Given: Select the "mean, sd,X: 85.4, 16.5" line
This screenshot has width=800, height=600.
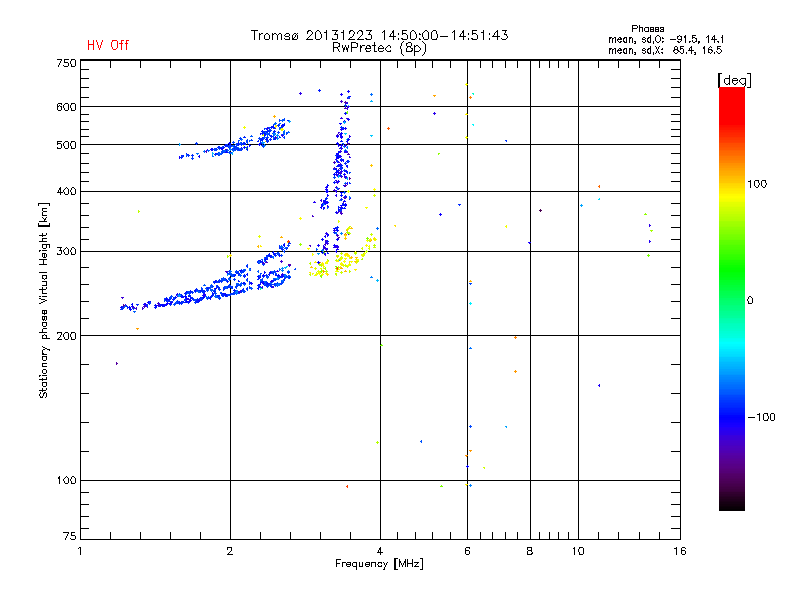Looking at the screenshot, I should click(x=665, y=50).
